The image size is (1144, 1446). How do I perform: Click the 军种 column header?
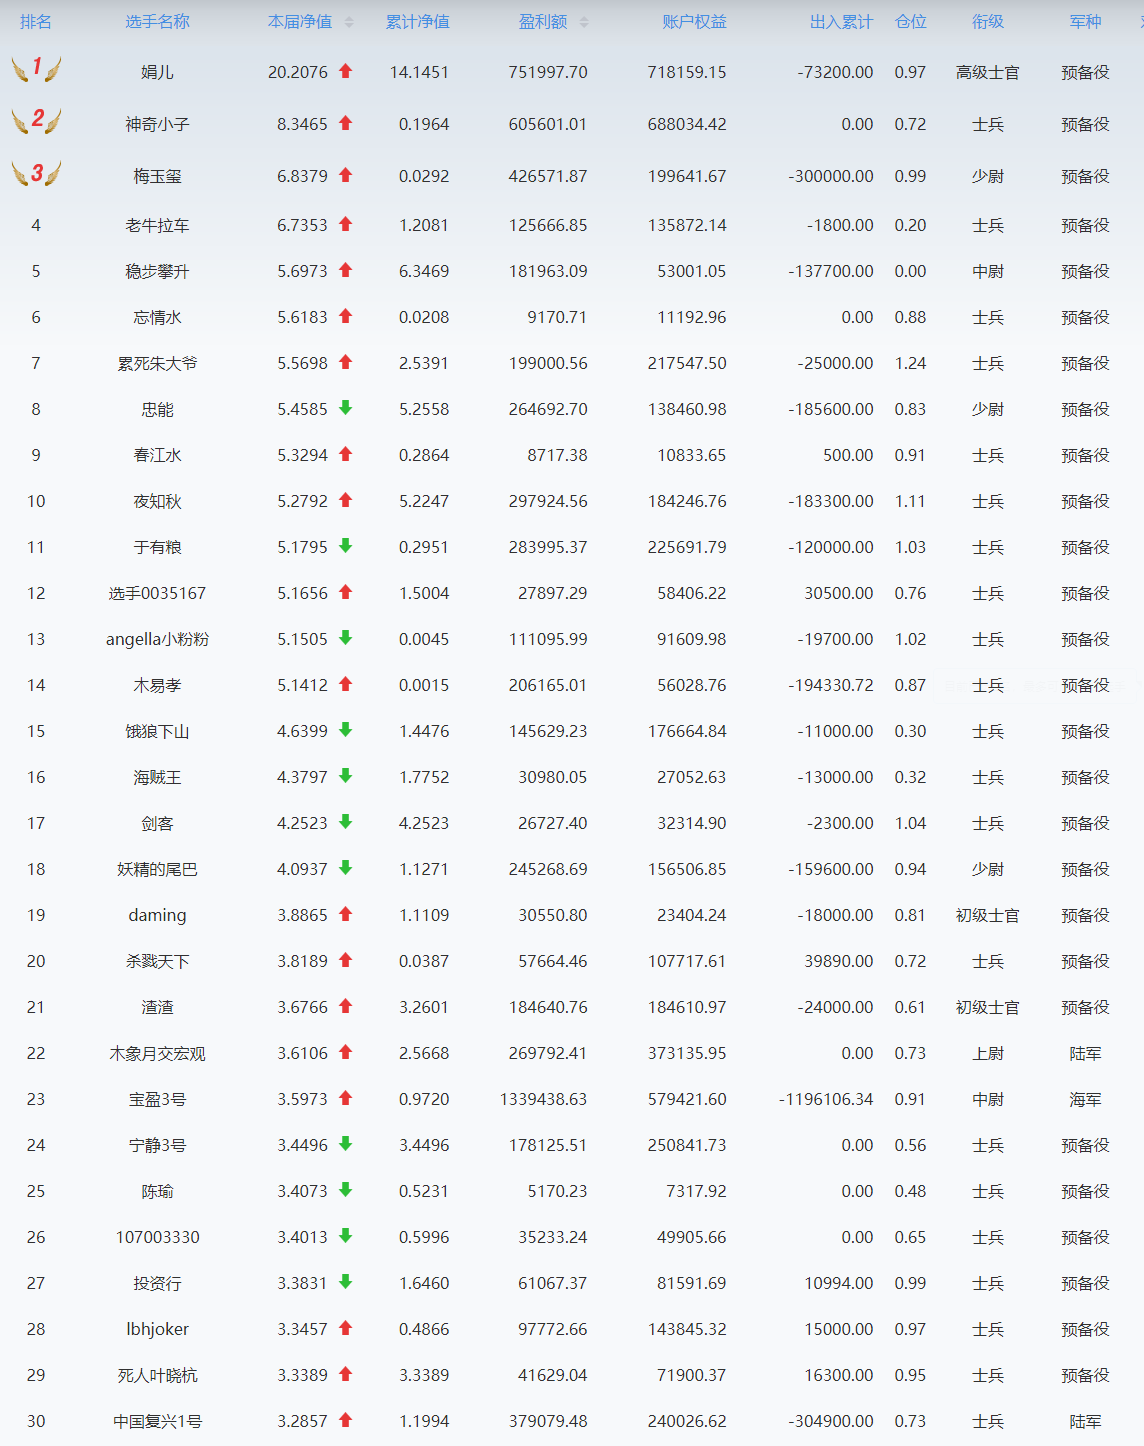[x=1085, y=22]
